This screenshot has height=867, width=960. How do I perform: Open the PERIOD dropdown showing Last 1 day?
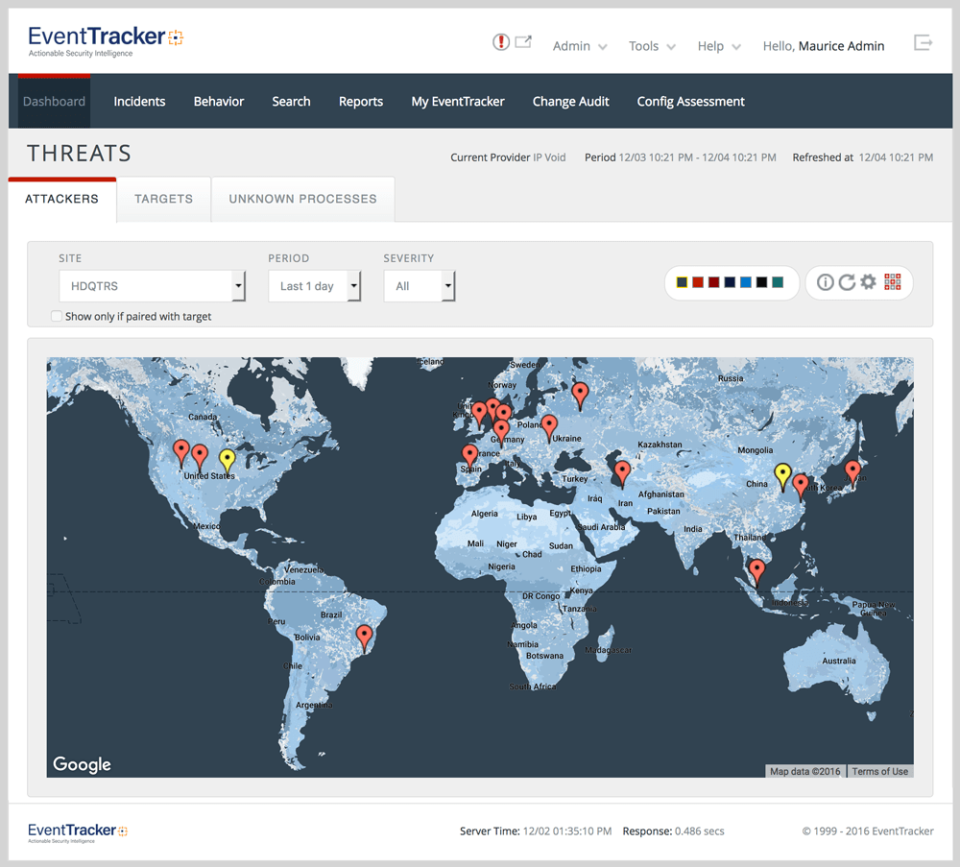pos(315,286)
